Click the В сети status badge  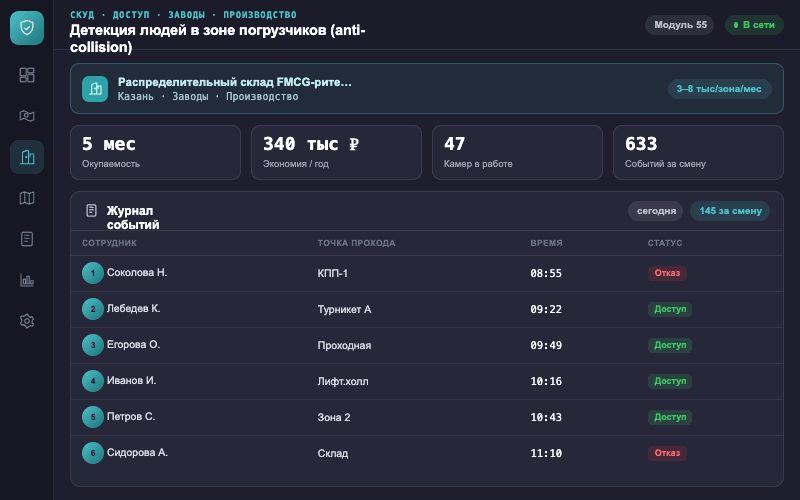click(x=754, y=24)
